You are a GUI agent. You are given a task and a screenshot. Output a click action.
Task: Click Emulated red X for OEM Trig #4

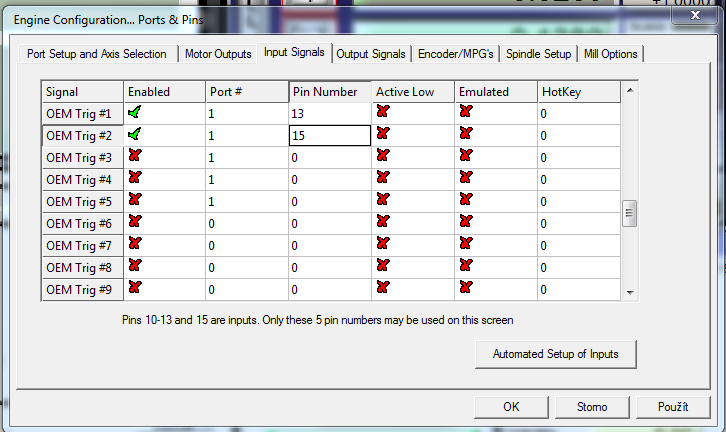coord(465,178)
